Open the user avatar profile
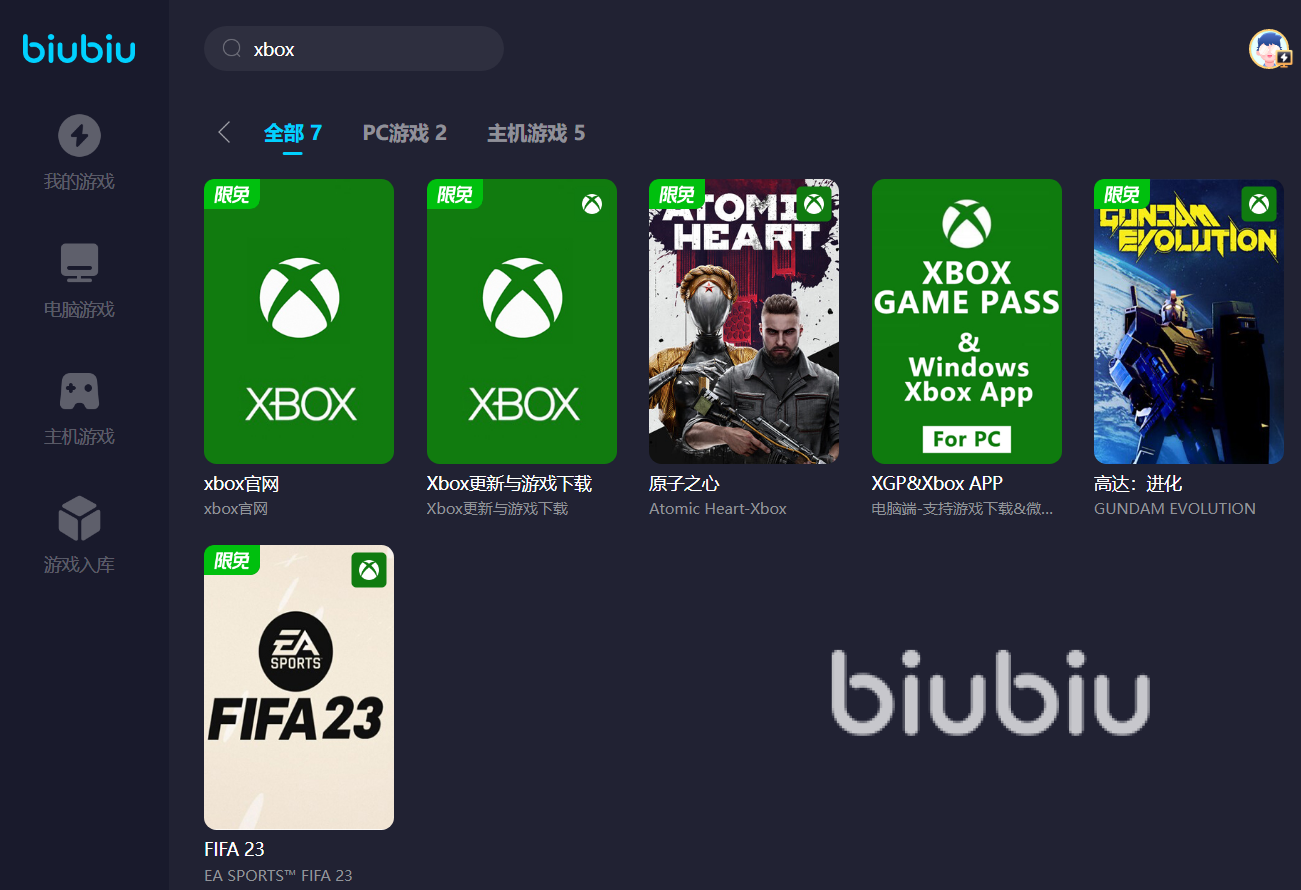The width and height of the screenshot is (1301, 890). pyautogui.click(x=1269, y=49)
